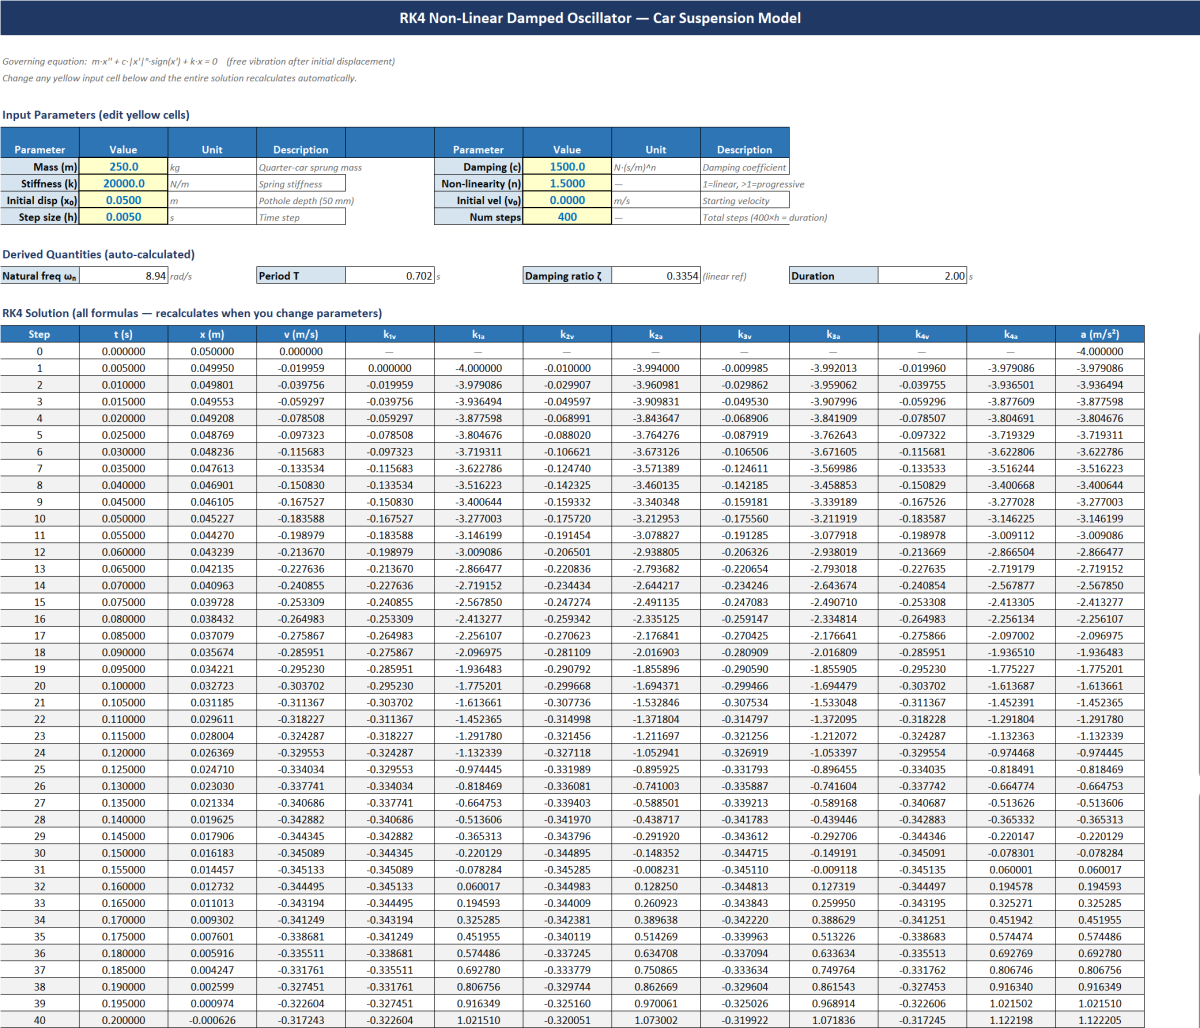Viewport: 1200px width, 1028px height.
Task: Select the x (m) column header
Action: [211, 335]
